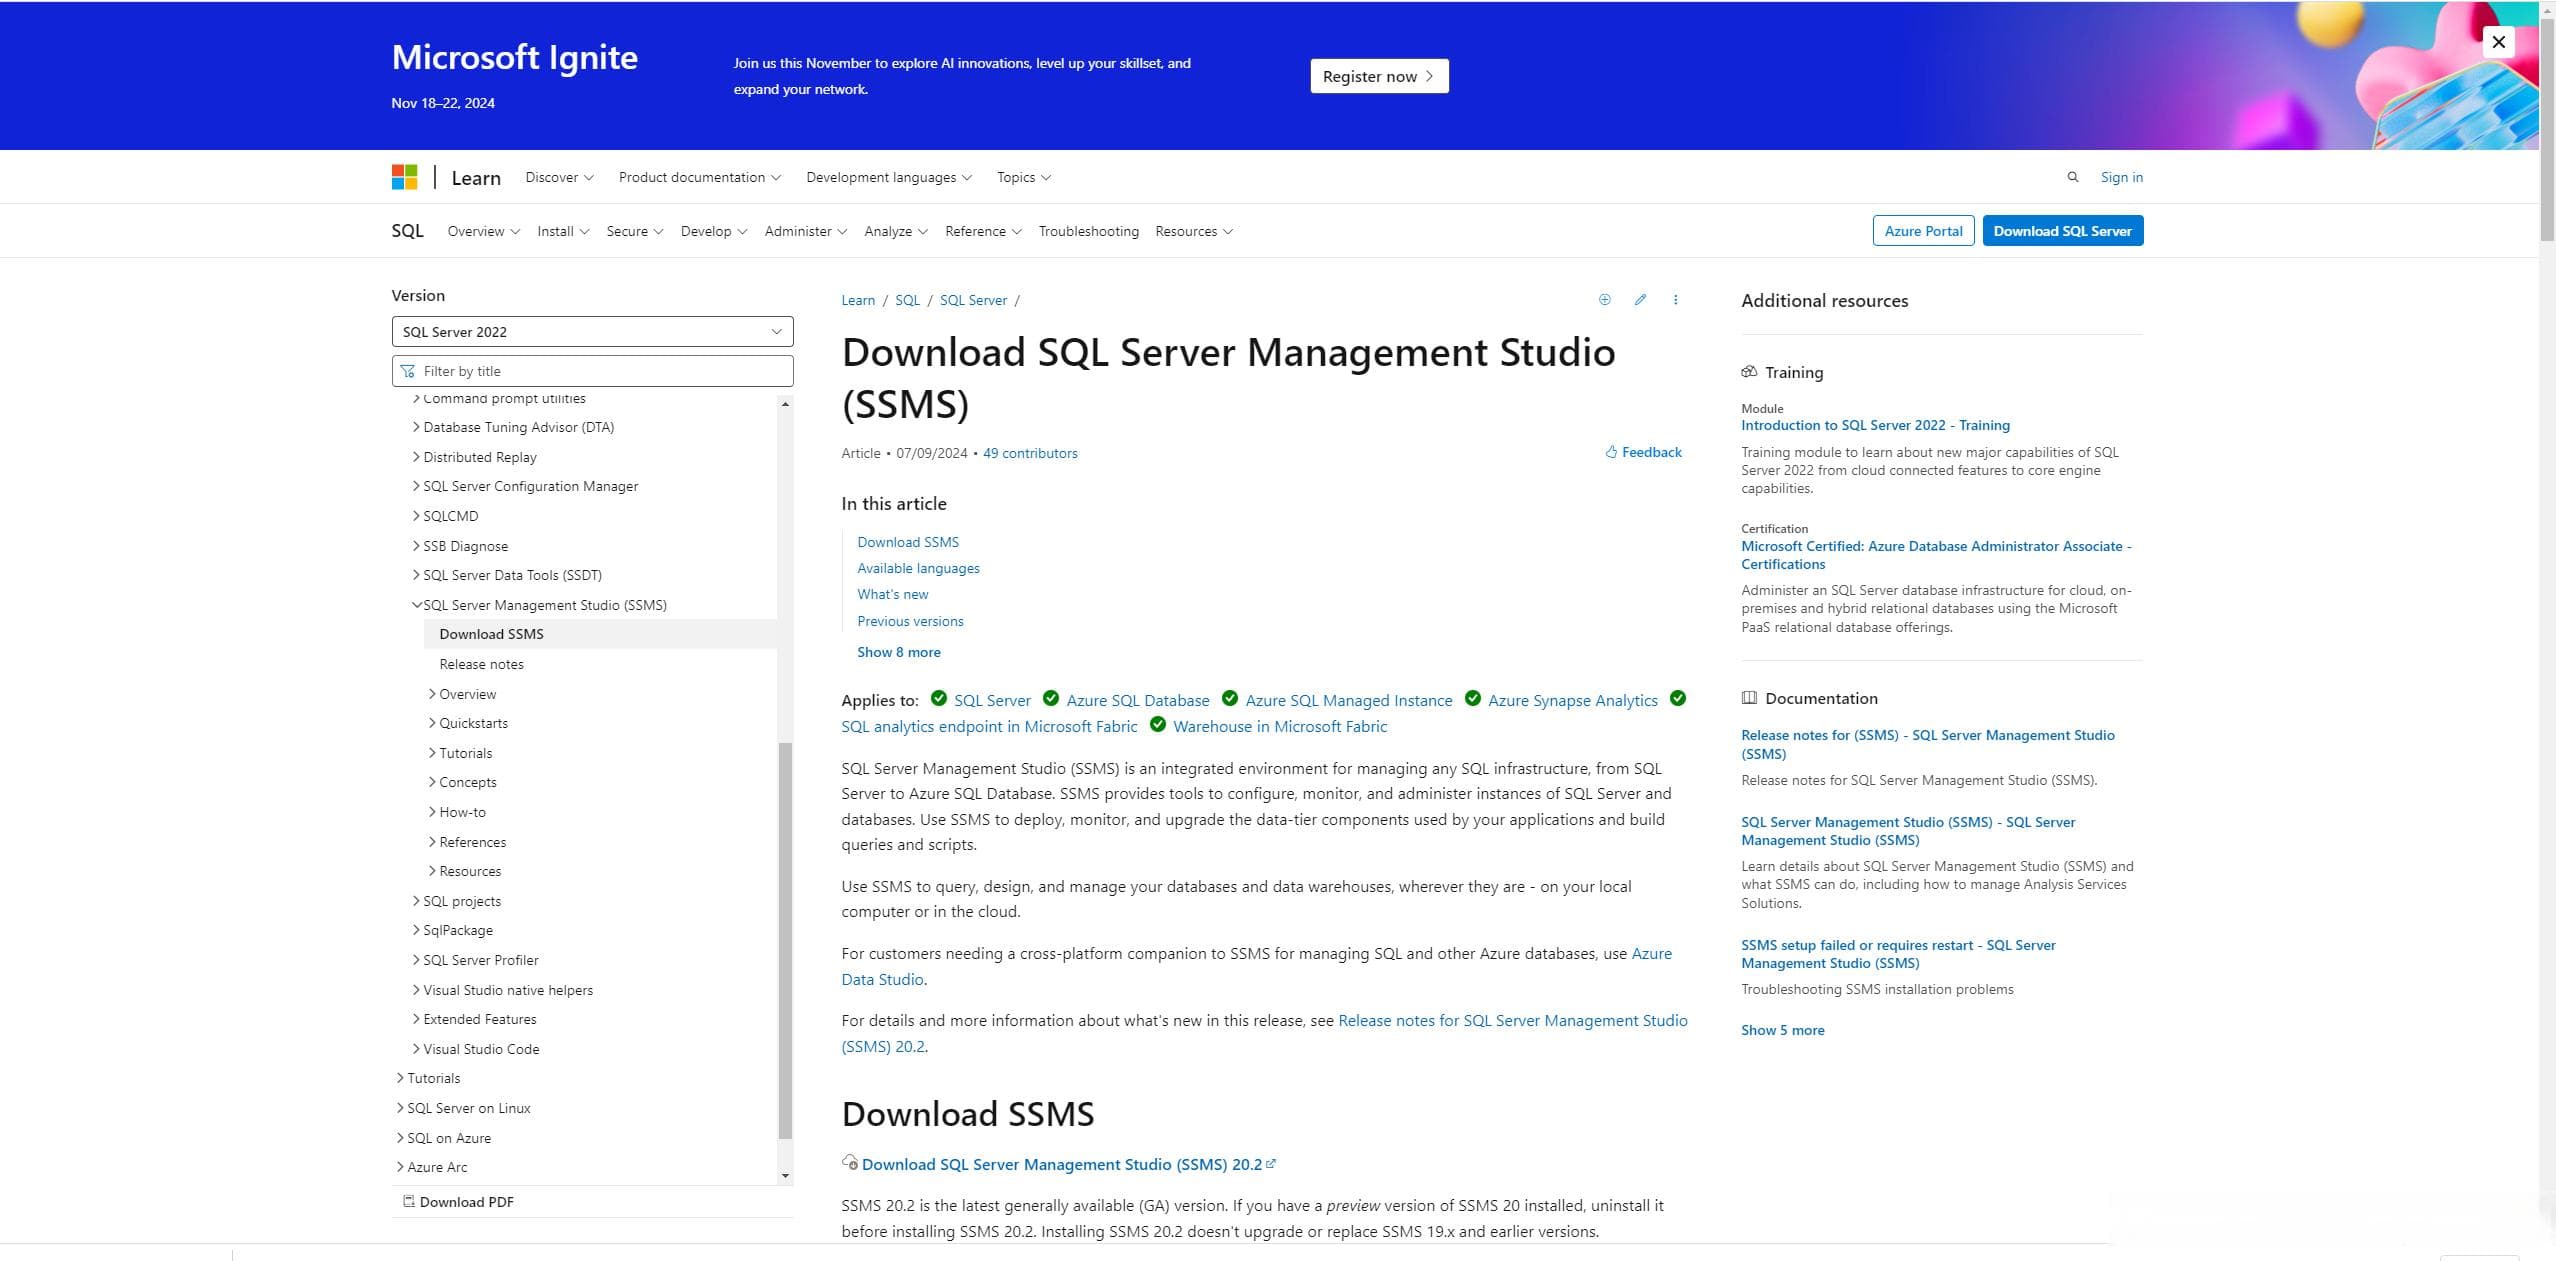Open Introduction to SQL Server 2022 Training link
The width and height of the screenshot is (2556, 1261).
(x=1875, y=425)
